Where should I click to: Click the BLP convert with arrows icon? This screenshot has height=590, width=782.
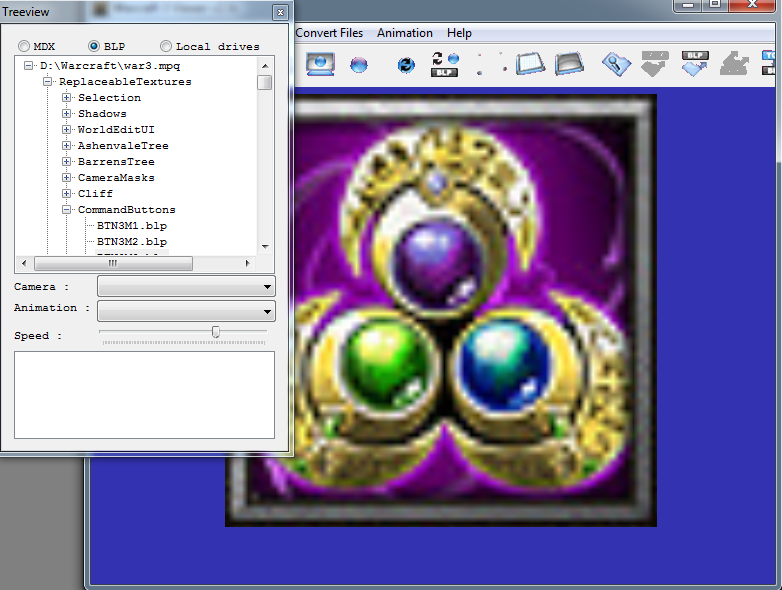(x=444, y=64)
